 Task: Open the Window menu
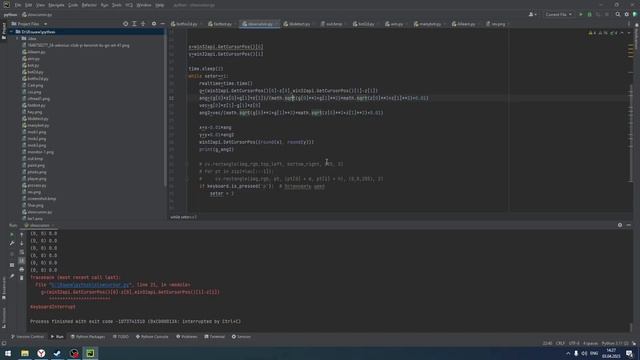pyautogui.click(x=144, y=5)
